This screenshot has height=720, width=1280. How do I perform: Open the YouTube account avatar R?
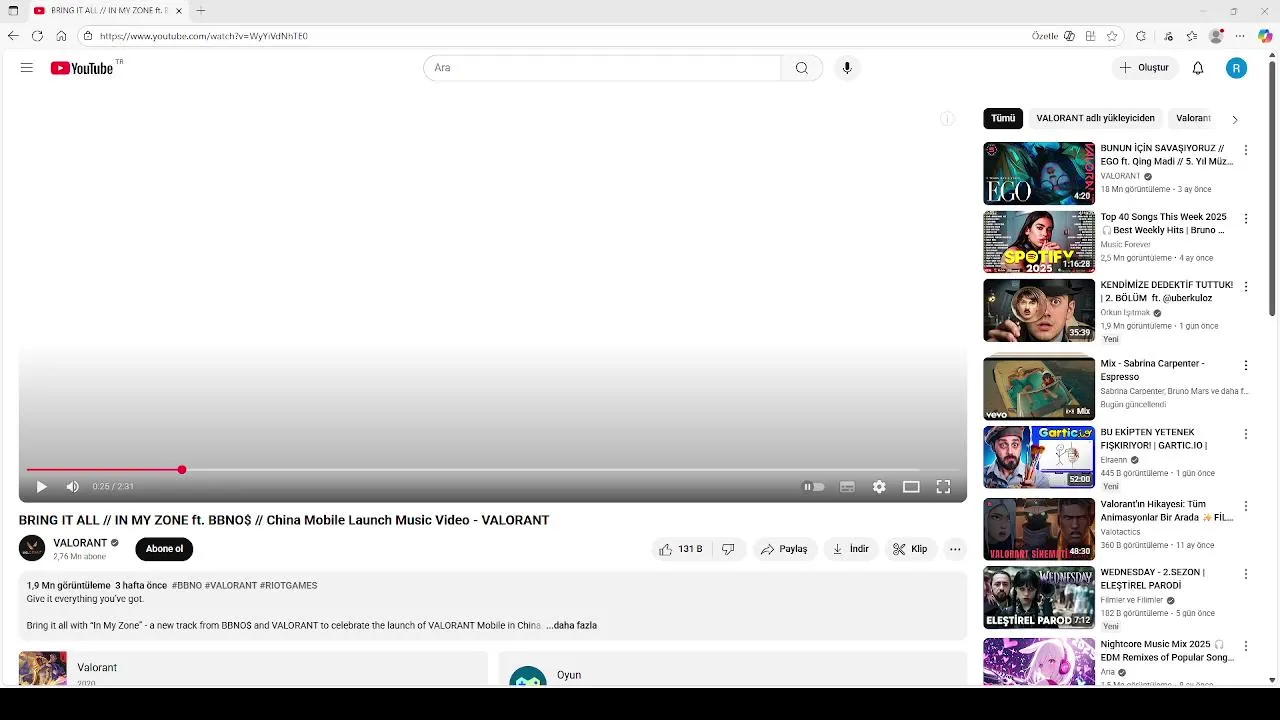click(1237, 68)
